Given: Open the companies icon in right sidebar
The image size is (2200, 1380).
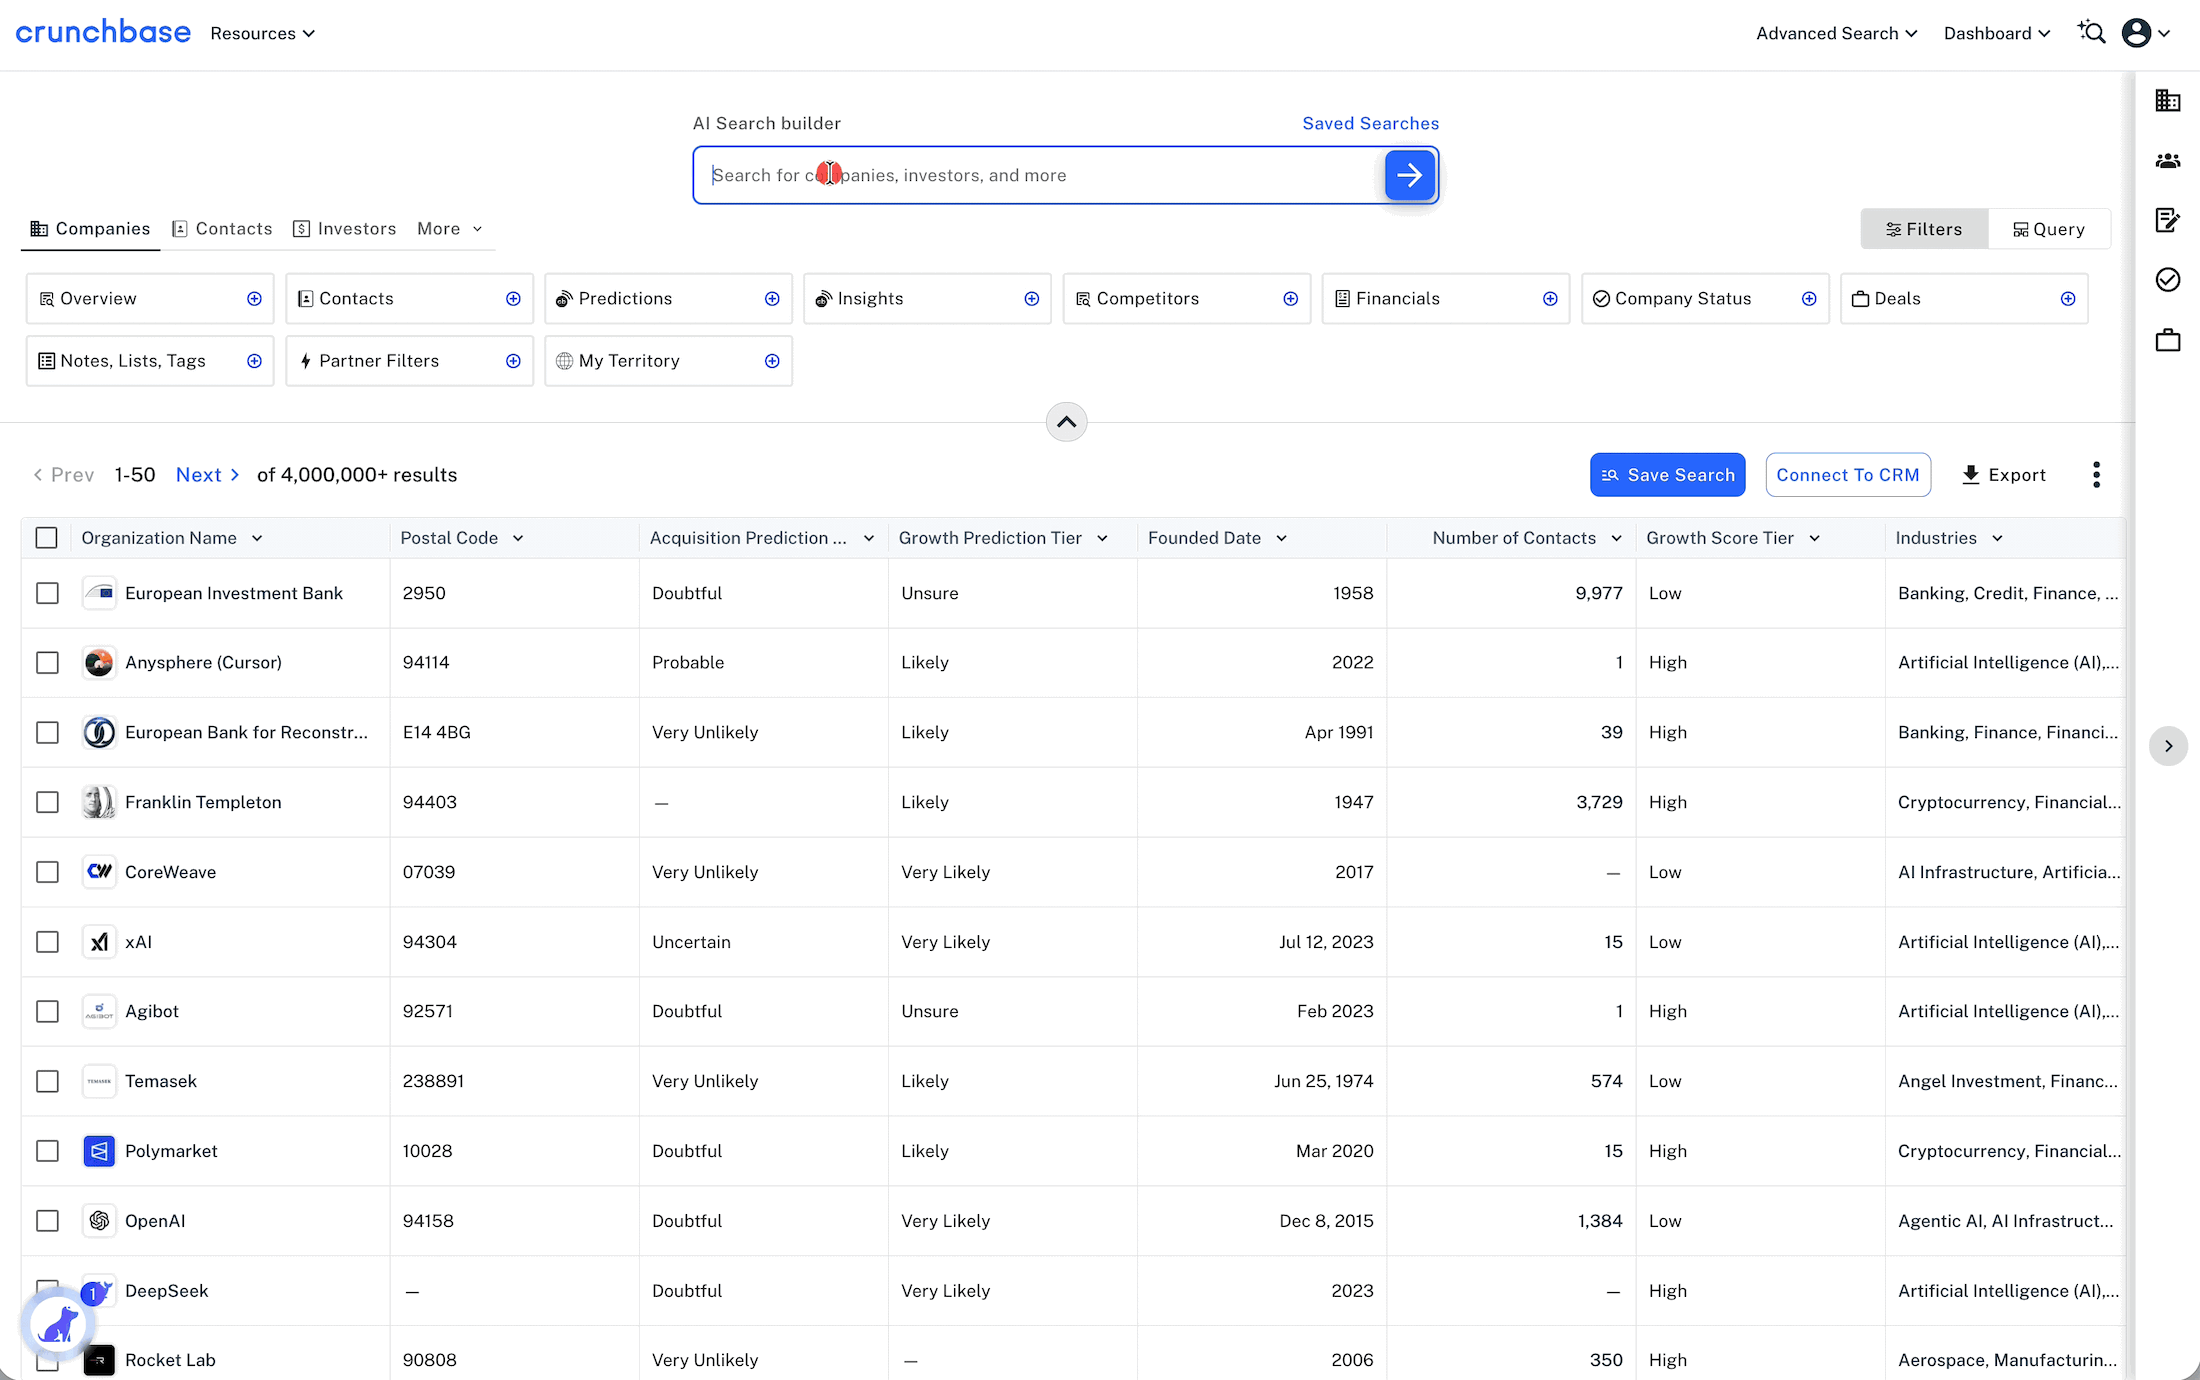Looking at the screenshot, I should pos(2168,100).
